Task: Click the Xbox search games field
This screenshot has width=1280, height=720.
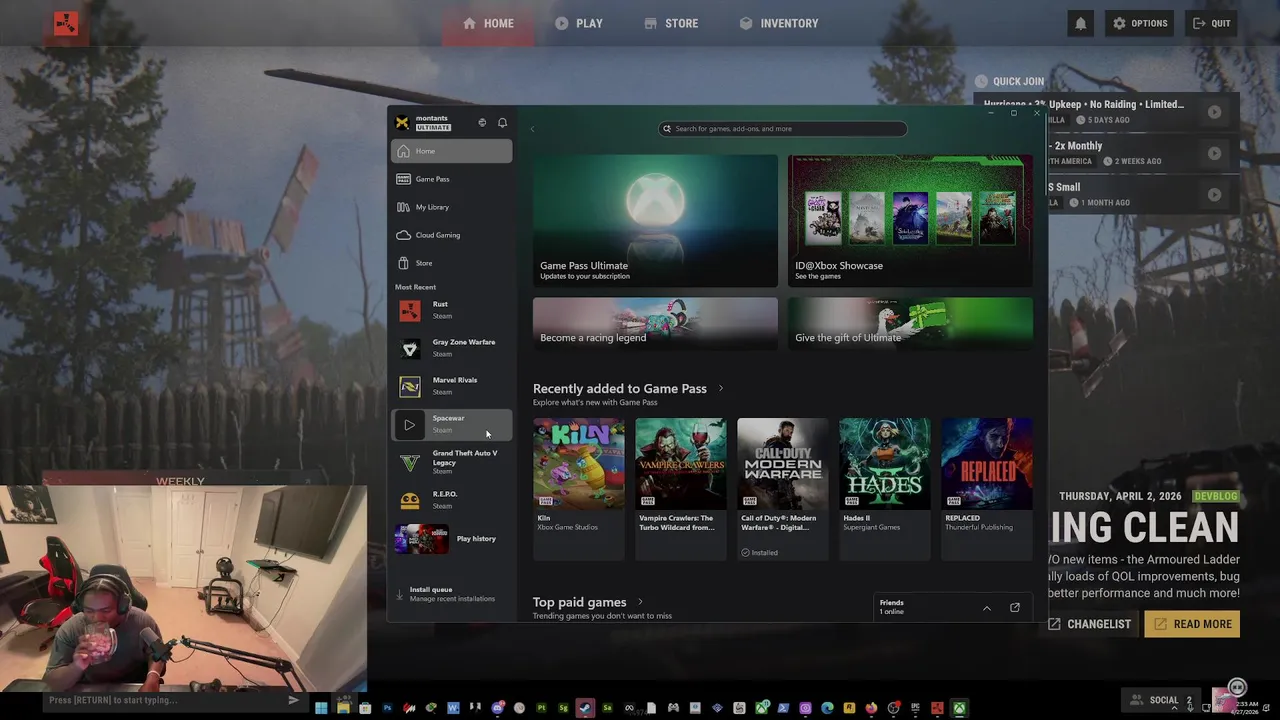Action: coord(783,128)
